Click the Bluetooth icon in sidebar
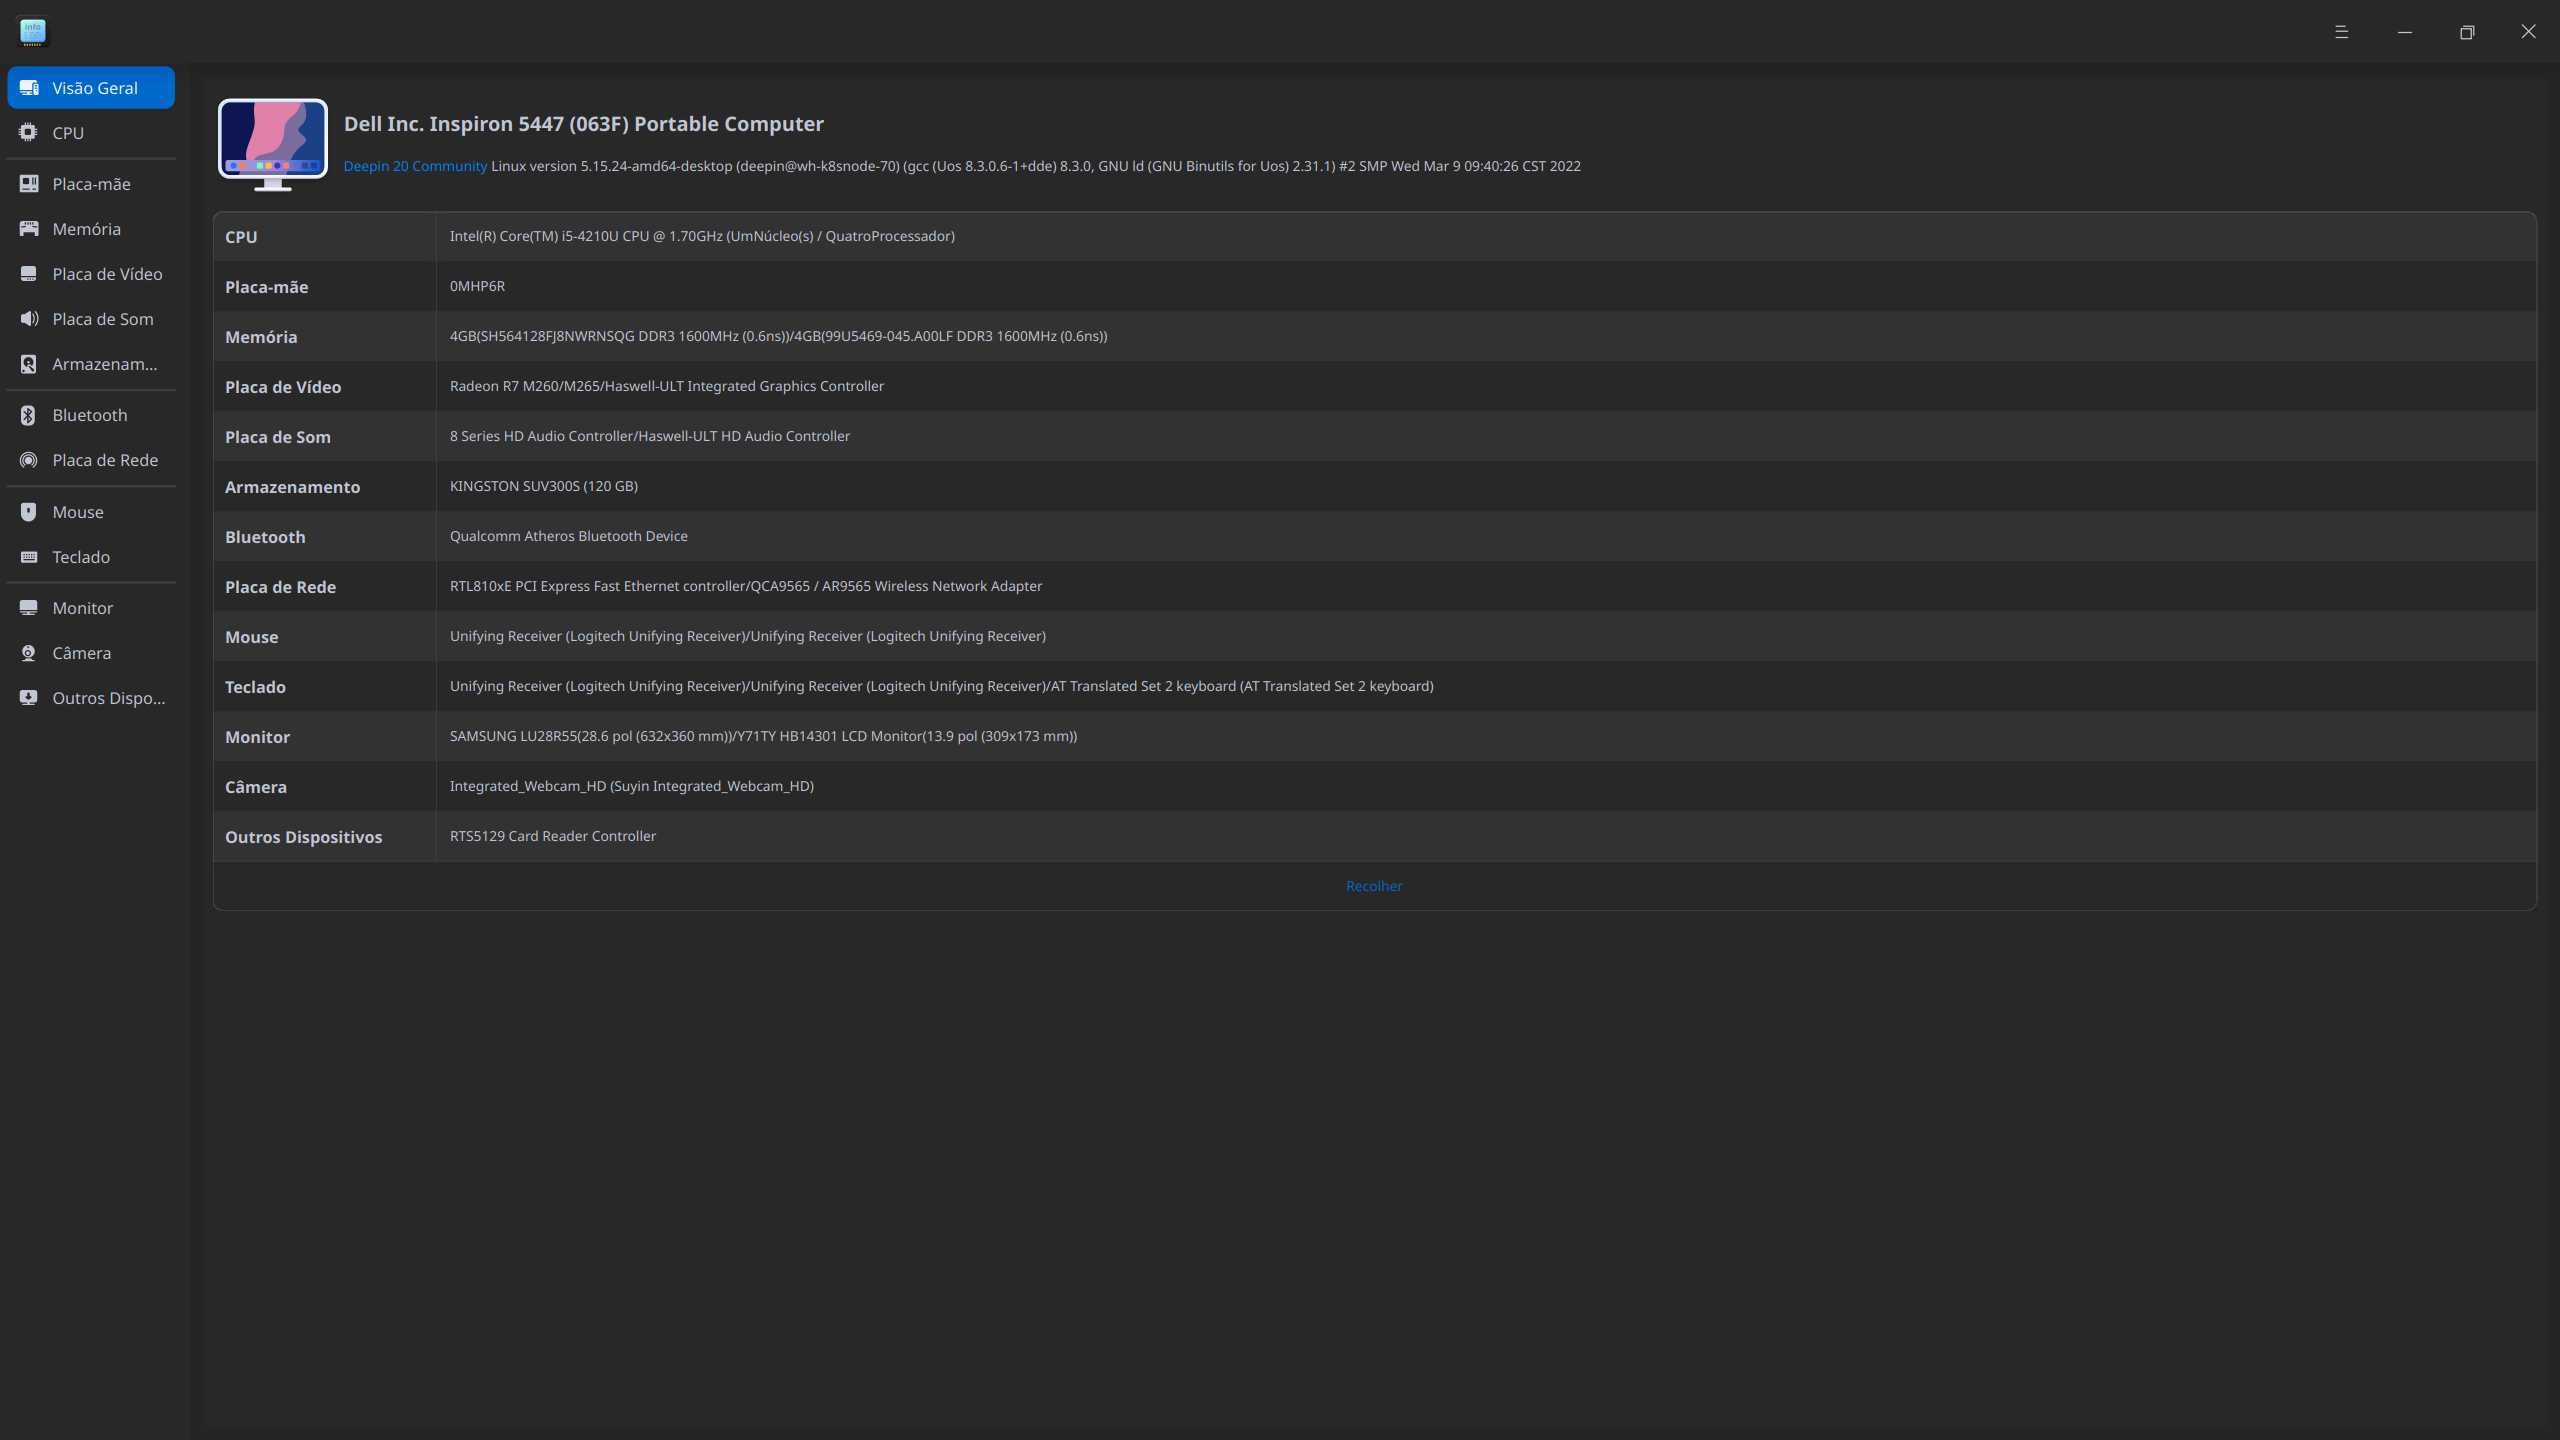The width and height of the screenshot is (2560, 1440). coord(29,415)
